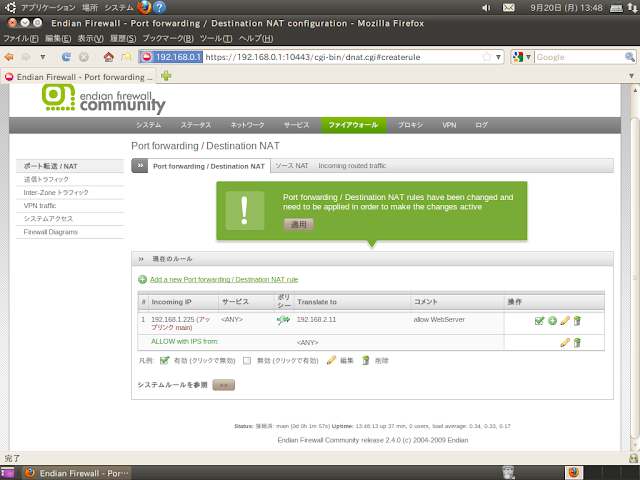
Task: Click the Google search box
Action: (580, 57)
